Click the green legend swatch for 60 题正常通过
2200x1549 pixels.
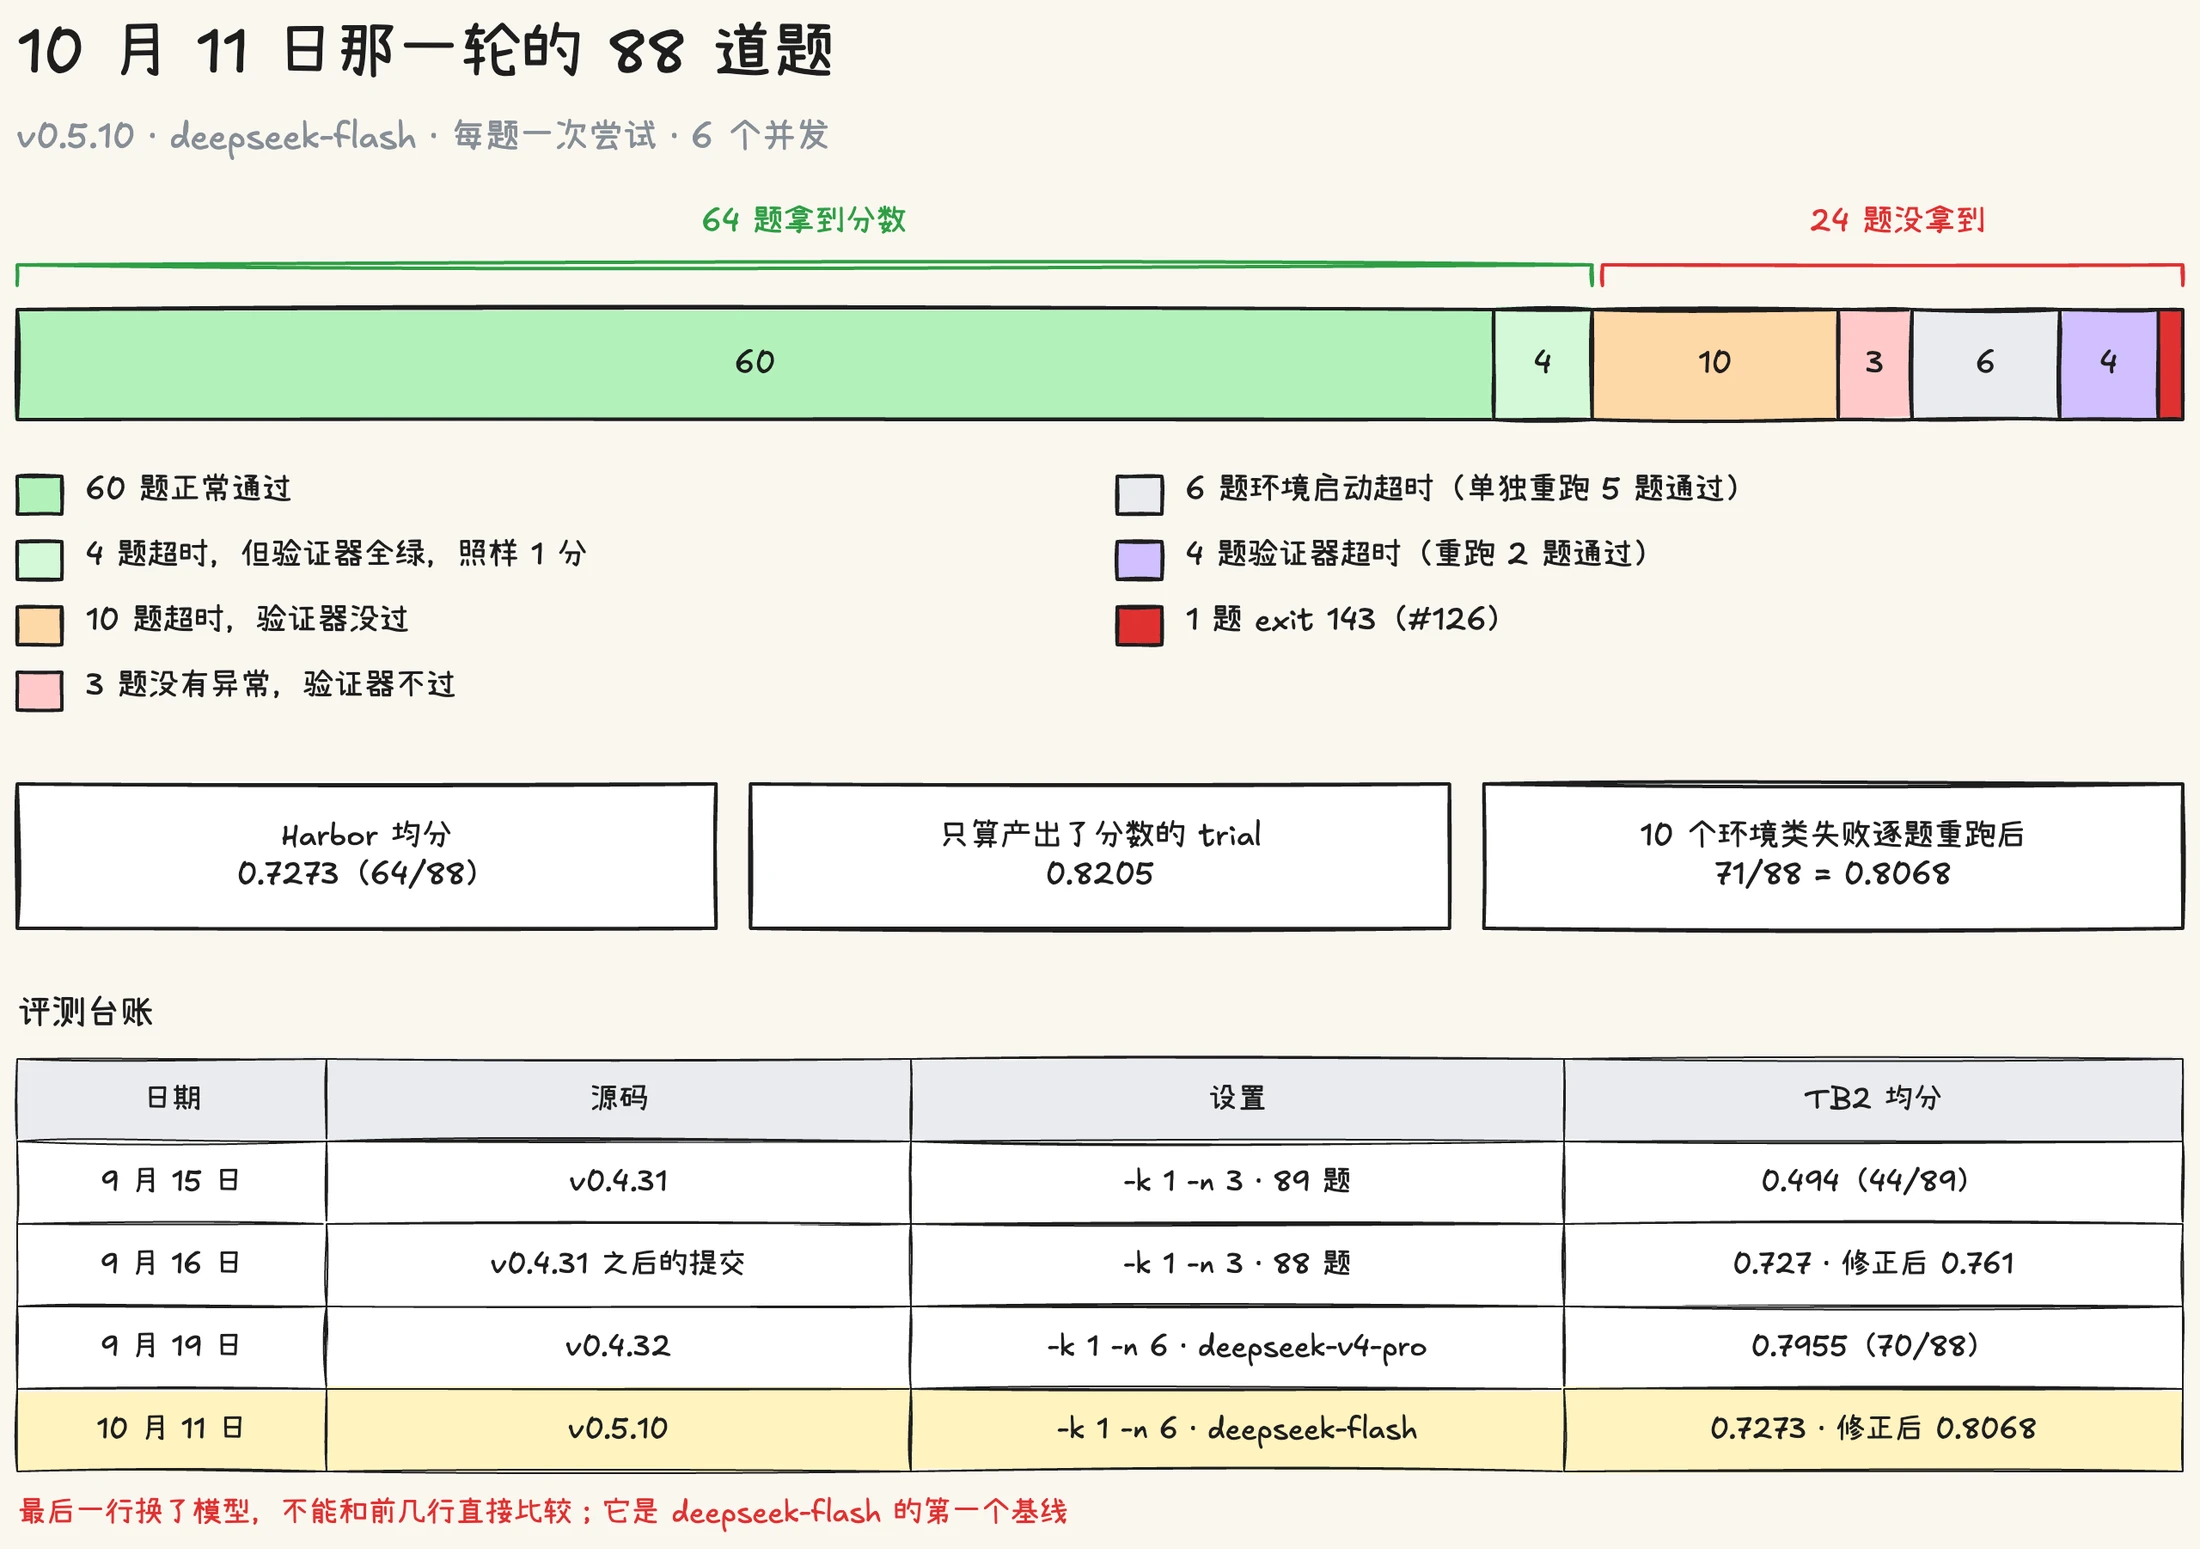(x=40, y=494)
